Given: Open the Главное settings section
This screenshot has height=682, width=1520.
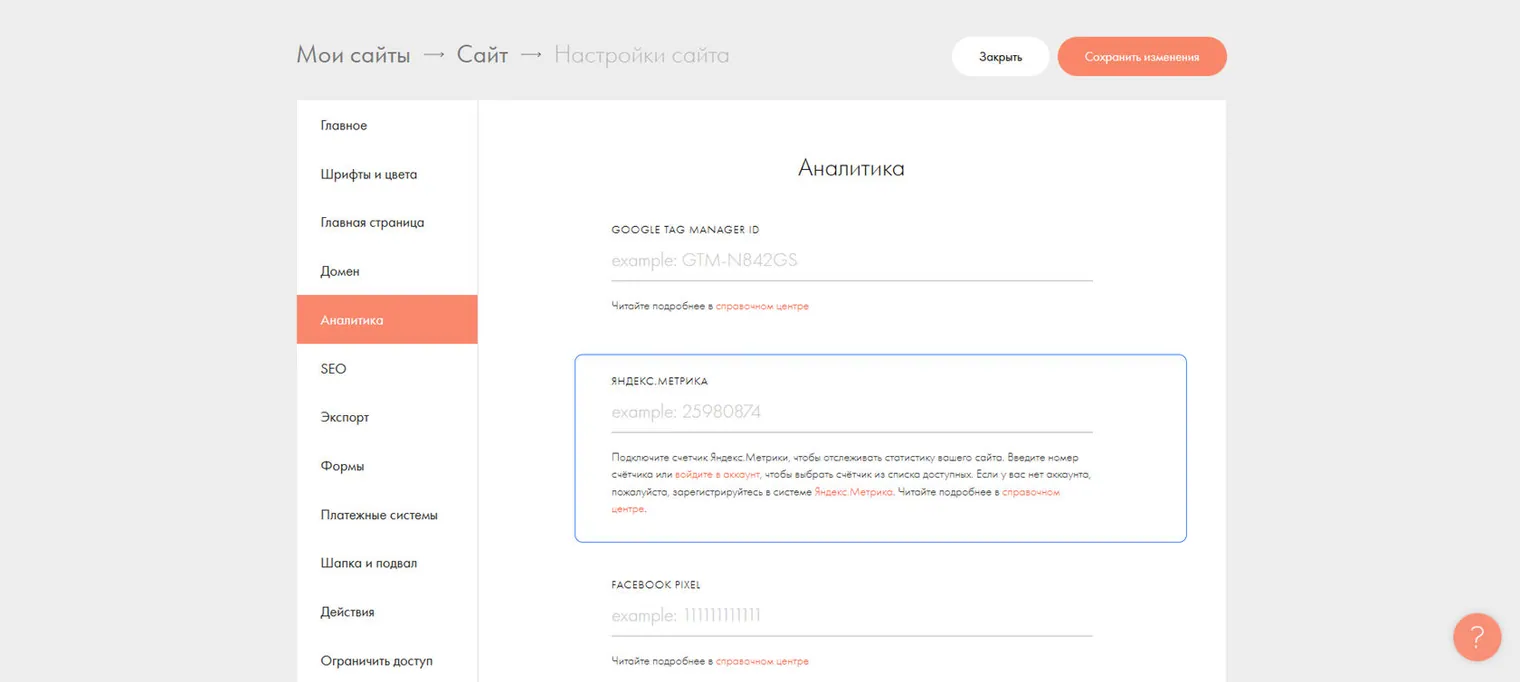Looking at the screenshot, I should (x=387, y=126).
